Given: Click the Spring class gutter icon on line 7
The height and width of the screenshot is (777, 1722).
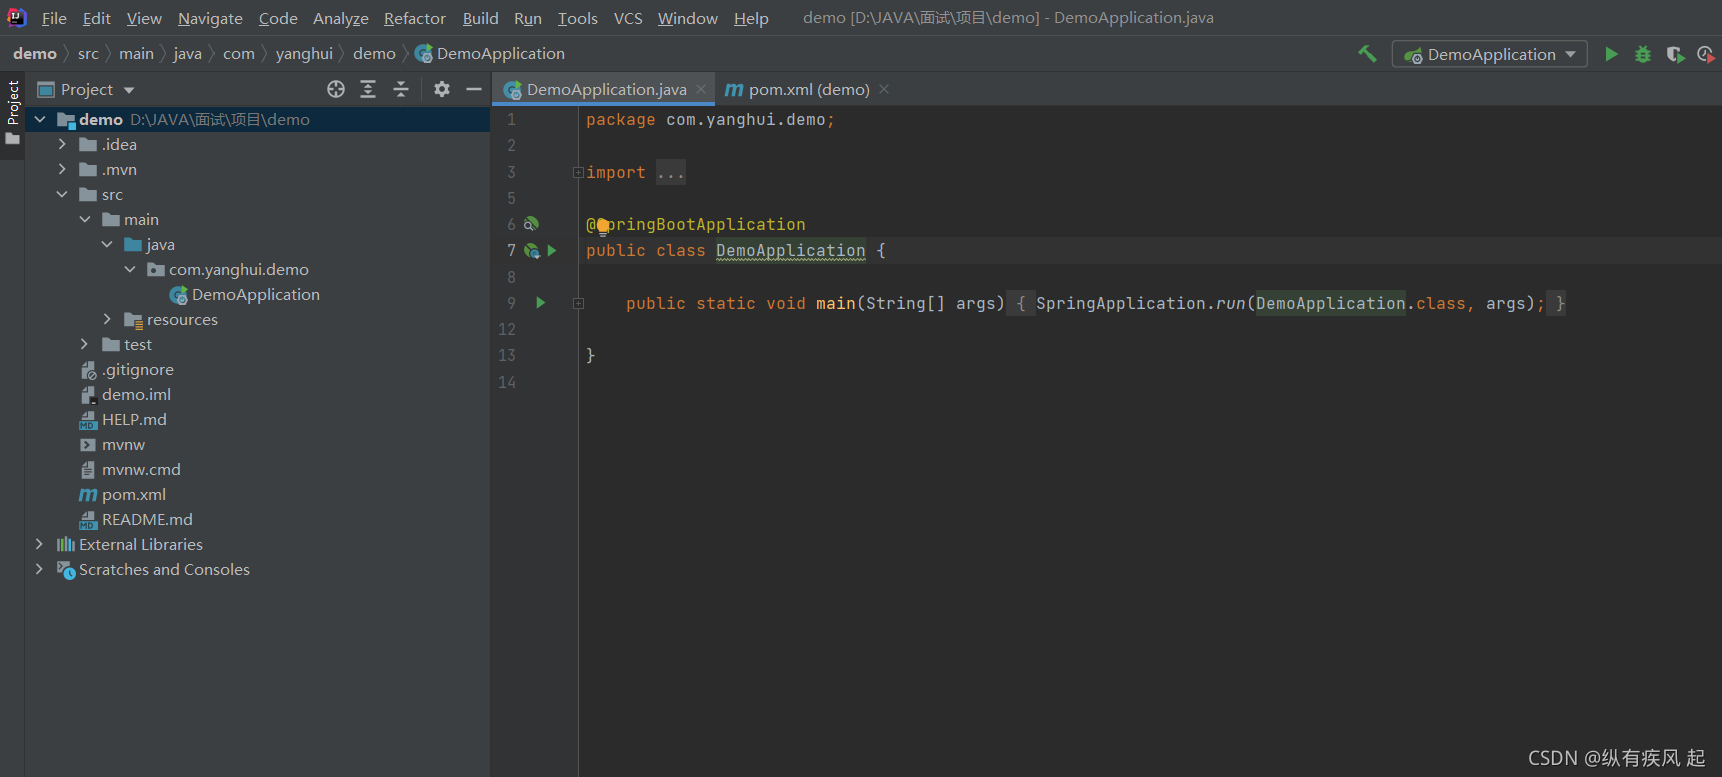Looking at the screenshot, I should pos(532,251).
